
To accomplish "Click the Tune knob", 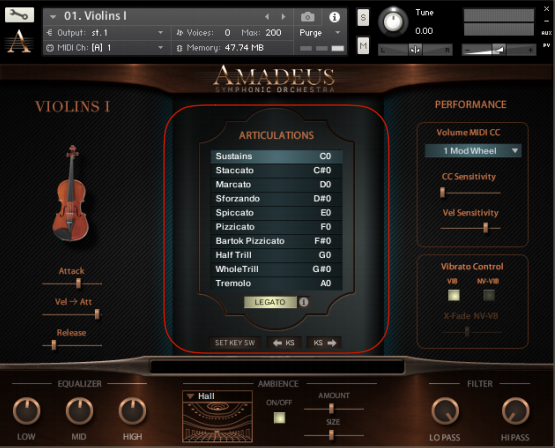I will click(393, 22).
